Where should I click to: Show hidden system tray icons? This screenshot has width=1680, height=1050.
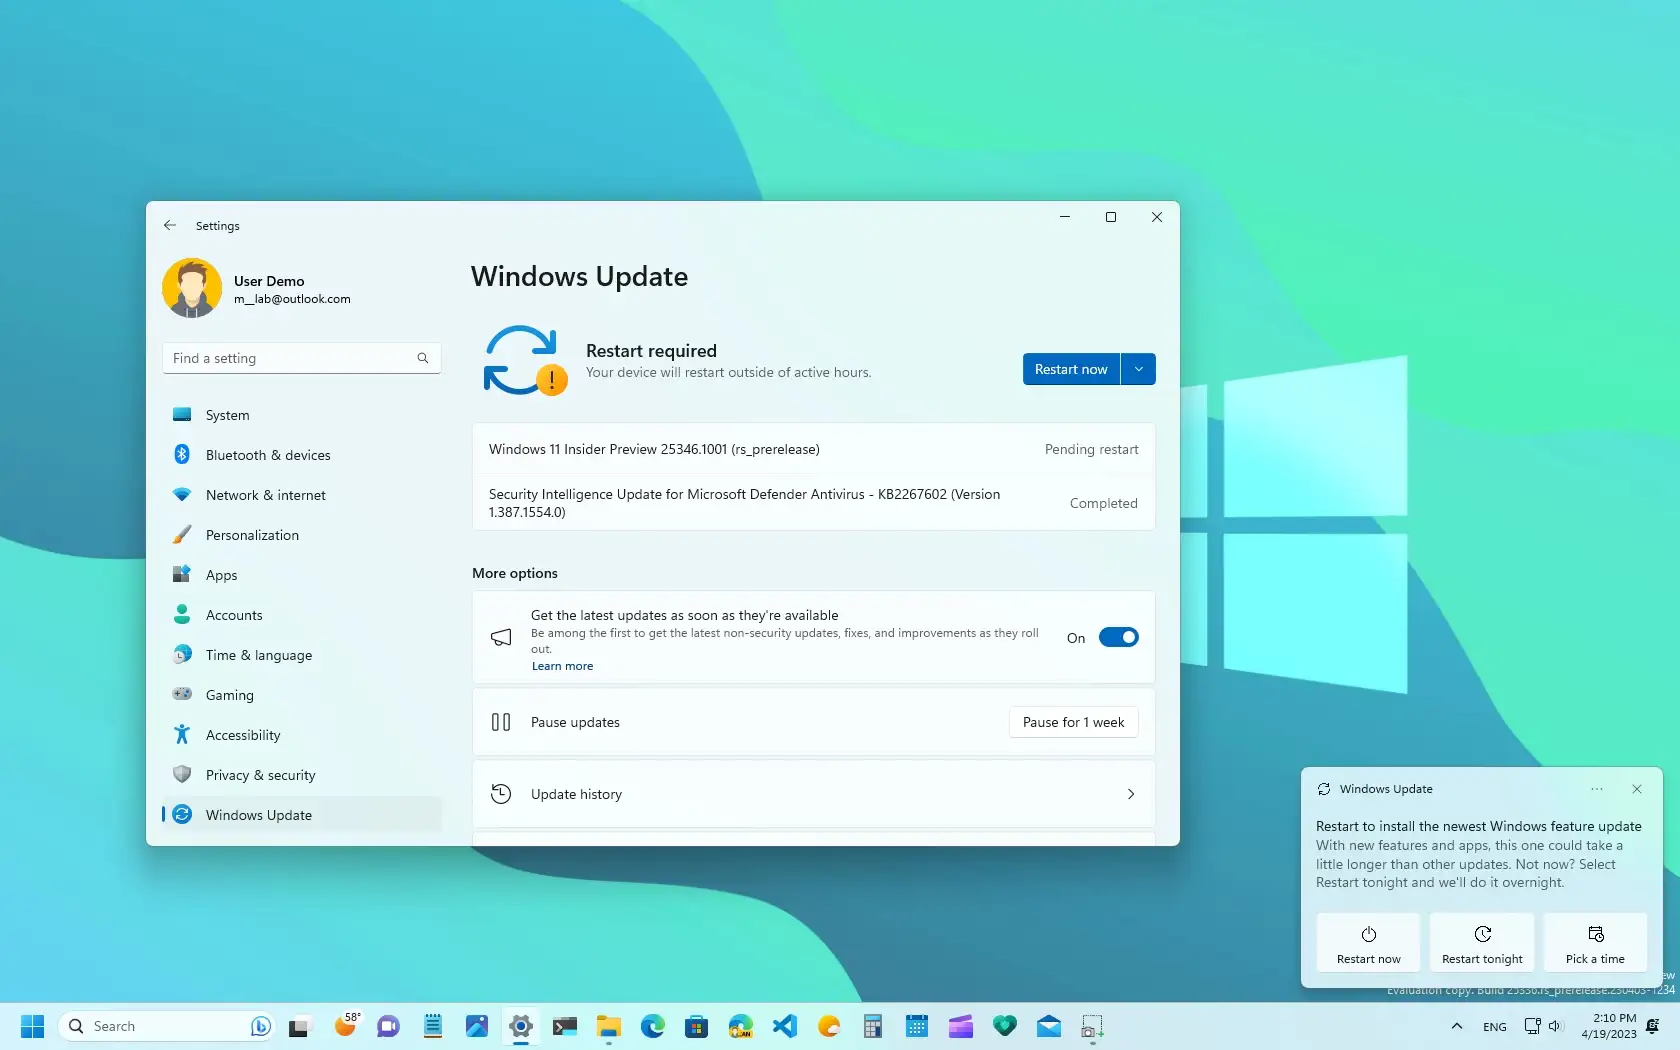point(1456,1026)
